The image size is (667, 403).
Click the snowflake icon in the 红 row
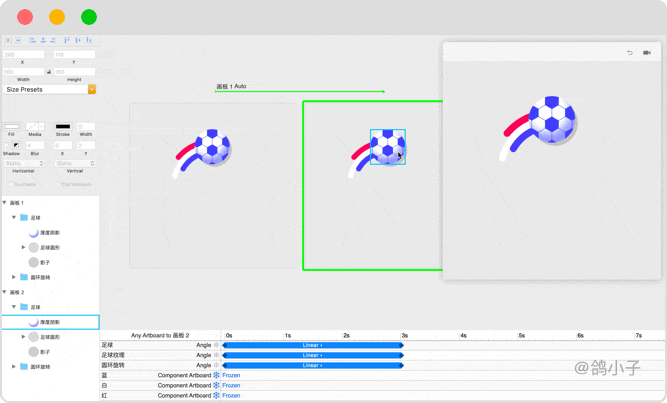point(217,395)
